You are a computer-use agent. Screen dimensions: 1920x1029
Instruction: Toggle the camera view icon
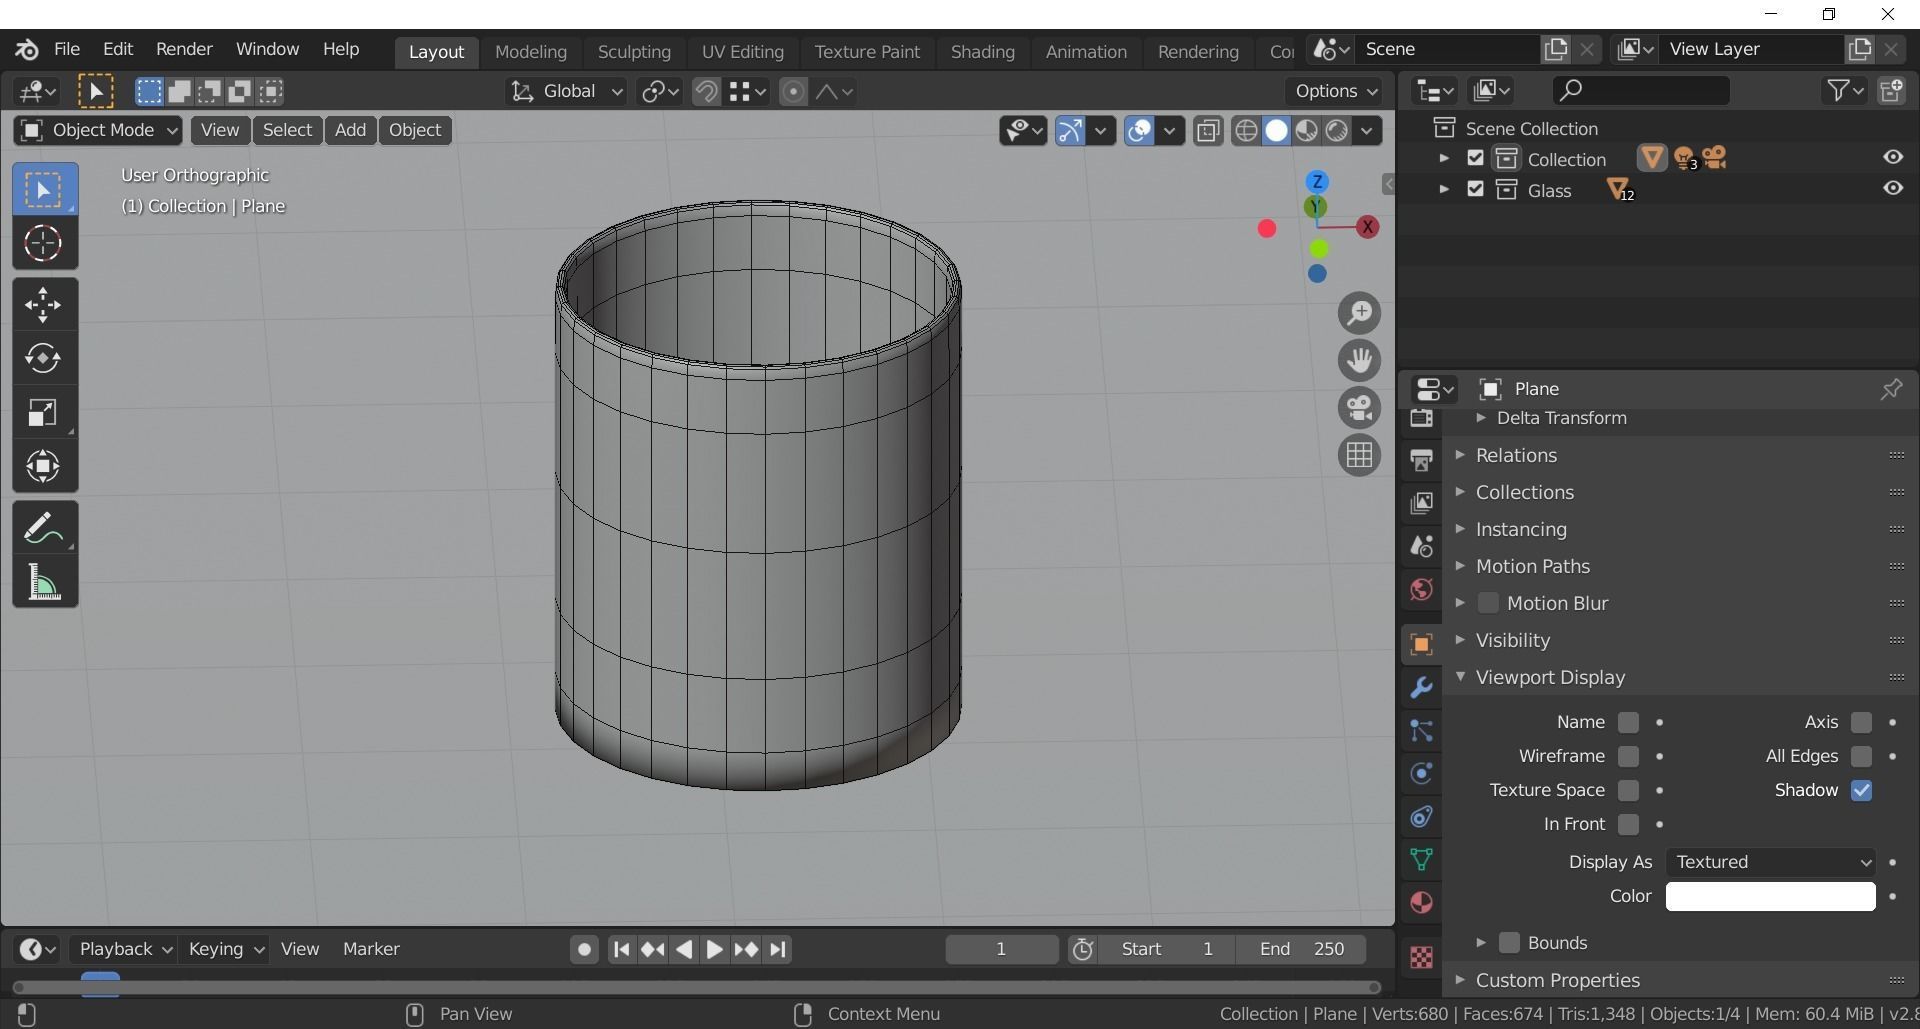pos(1359,408)
